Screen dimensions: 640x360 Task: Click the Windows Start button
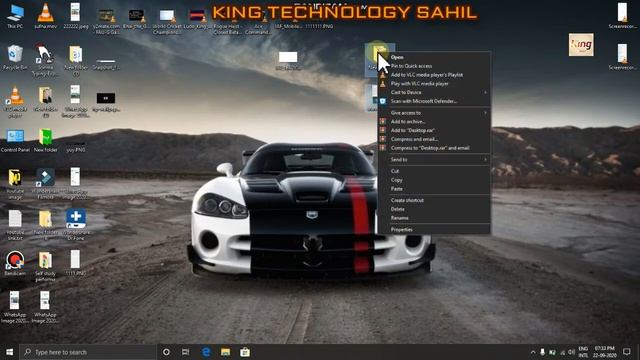click(x=9, y=352)
